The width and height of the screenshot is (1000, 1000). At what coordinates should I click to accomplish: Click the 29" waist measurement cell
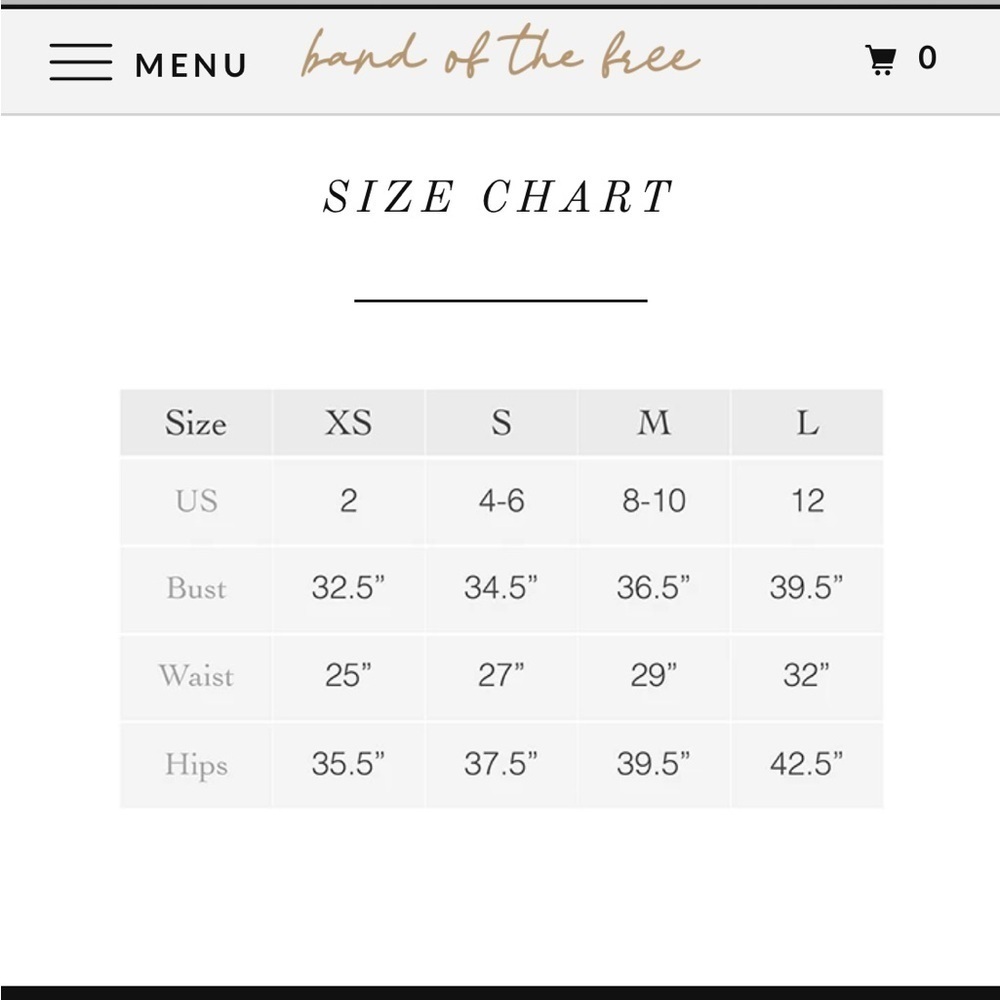click(x=654, y=676)
